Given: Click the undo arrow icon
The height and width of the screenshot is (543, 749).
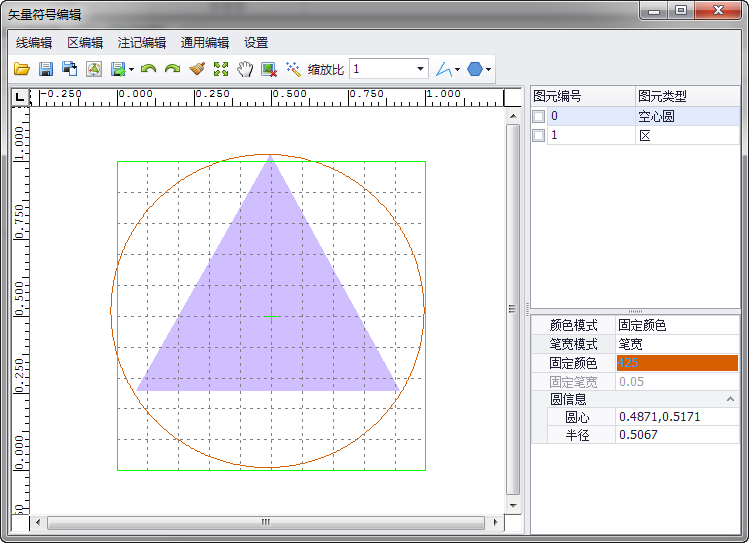Looking at the screenshot, I should pyautogui.click(x=148, y=69).
